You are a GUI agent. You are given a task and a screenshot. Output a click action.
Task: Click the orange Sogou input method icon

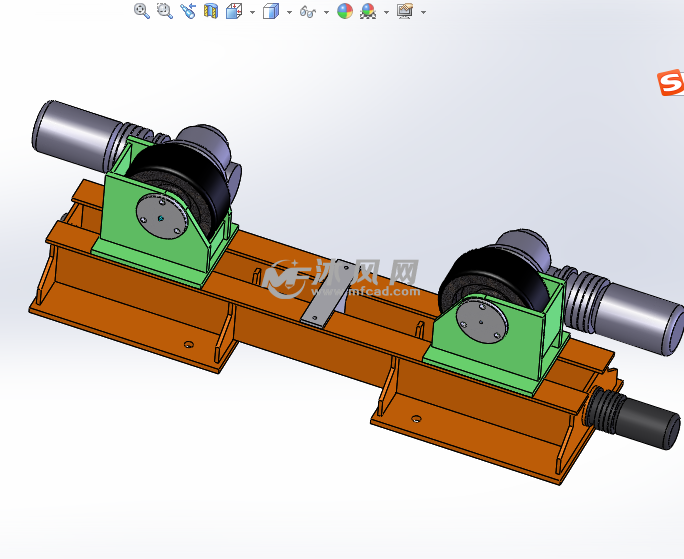[671, 84]
